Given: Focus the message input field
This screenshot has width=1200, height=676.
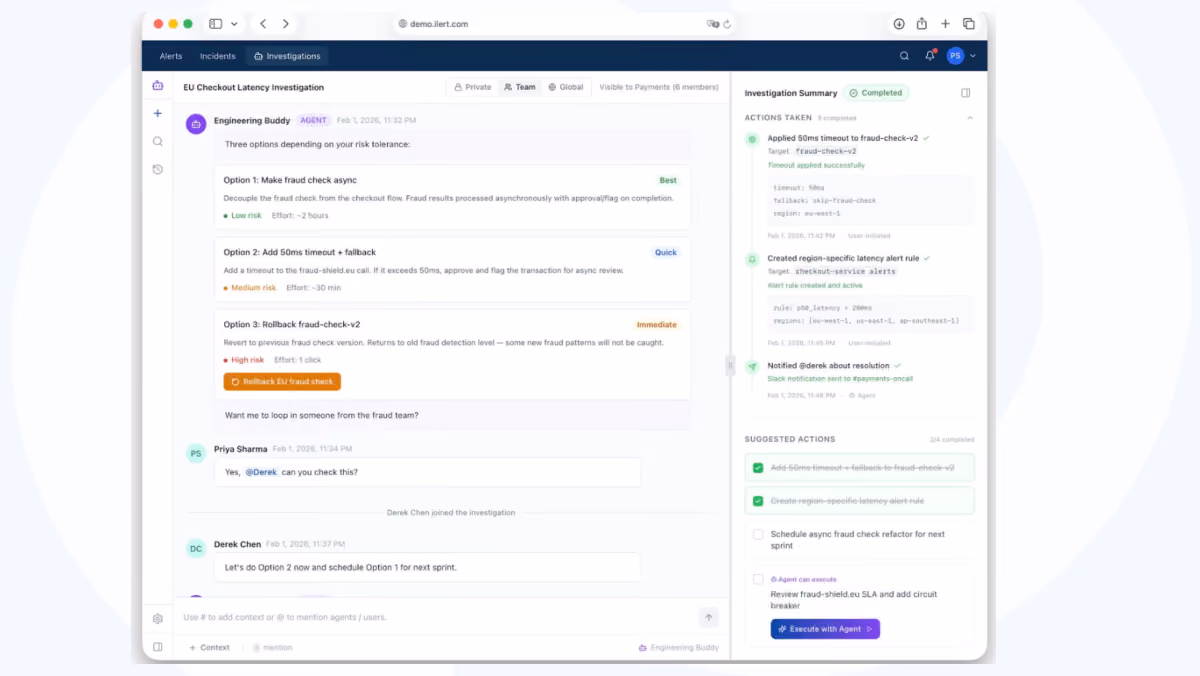Looking at the screenshot, I should coord(438,617).
